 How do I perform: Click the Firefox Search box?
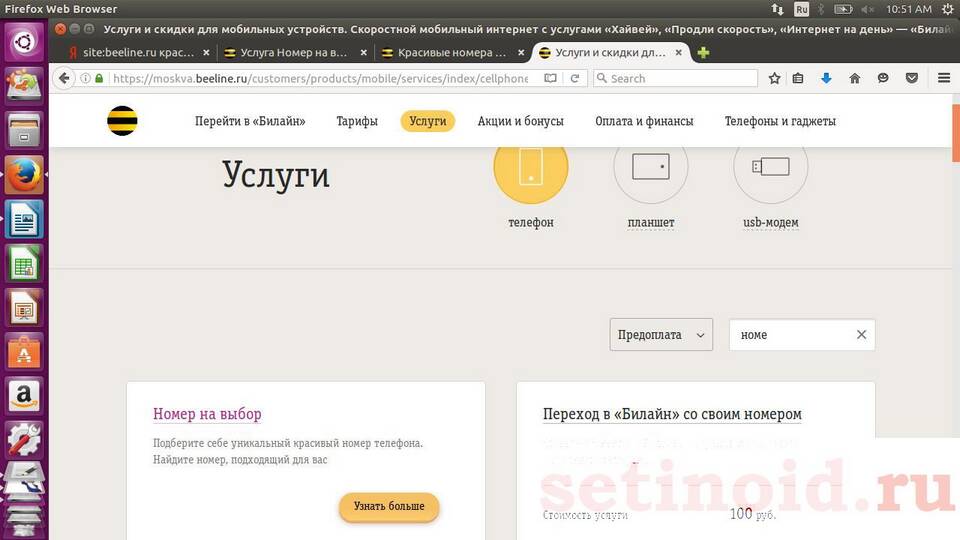(675, 78)
